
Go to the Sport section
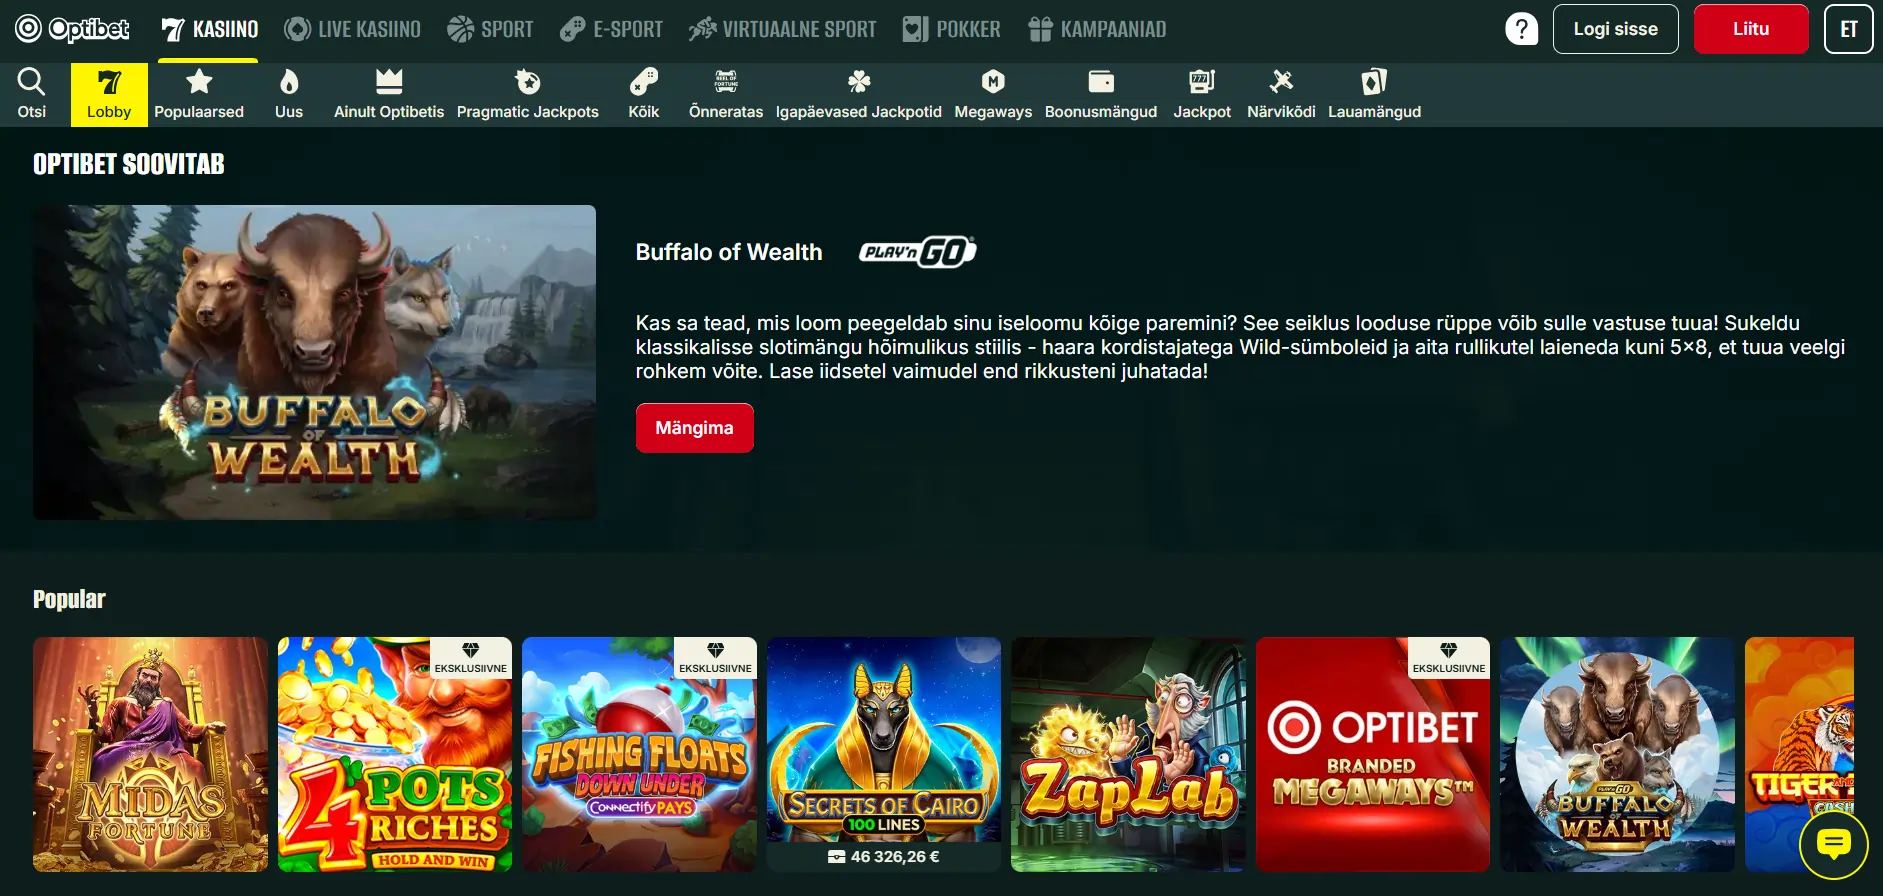[x=490, y=29]
